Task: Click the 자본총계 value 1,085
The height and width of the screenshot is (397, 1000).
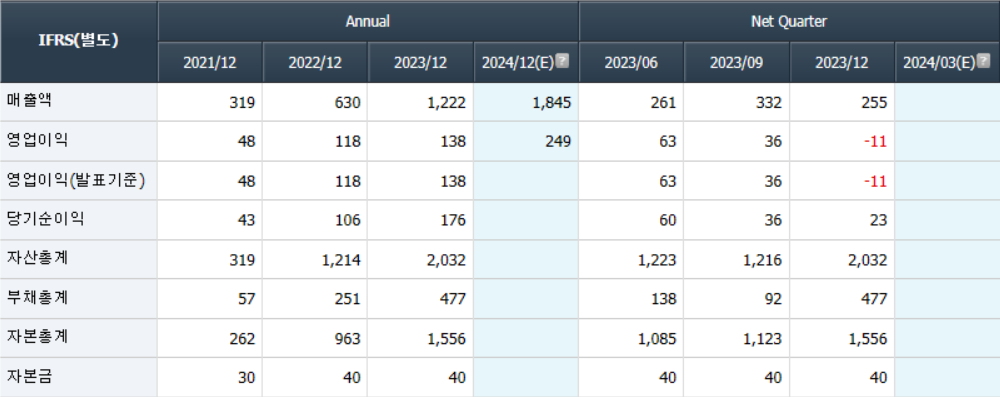Action: coord(658,338)
